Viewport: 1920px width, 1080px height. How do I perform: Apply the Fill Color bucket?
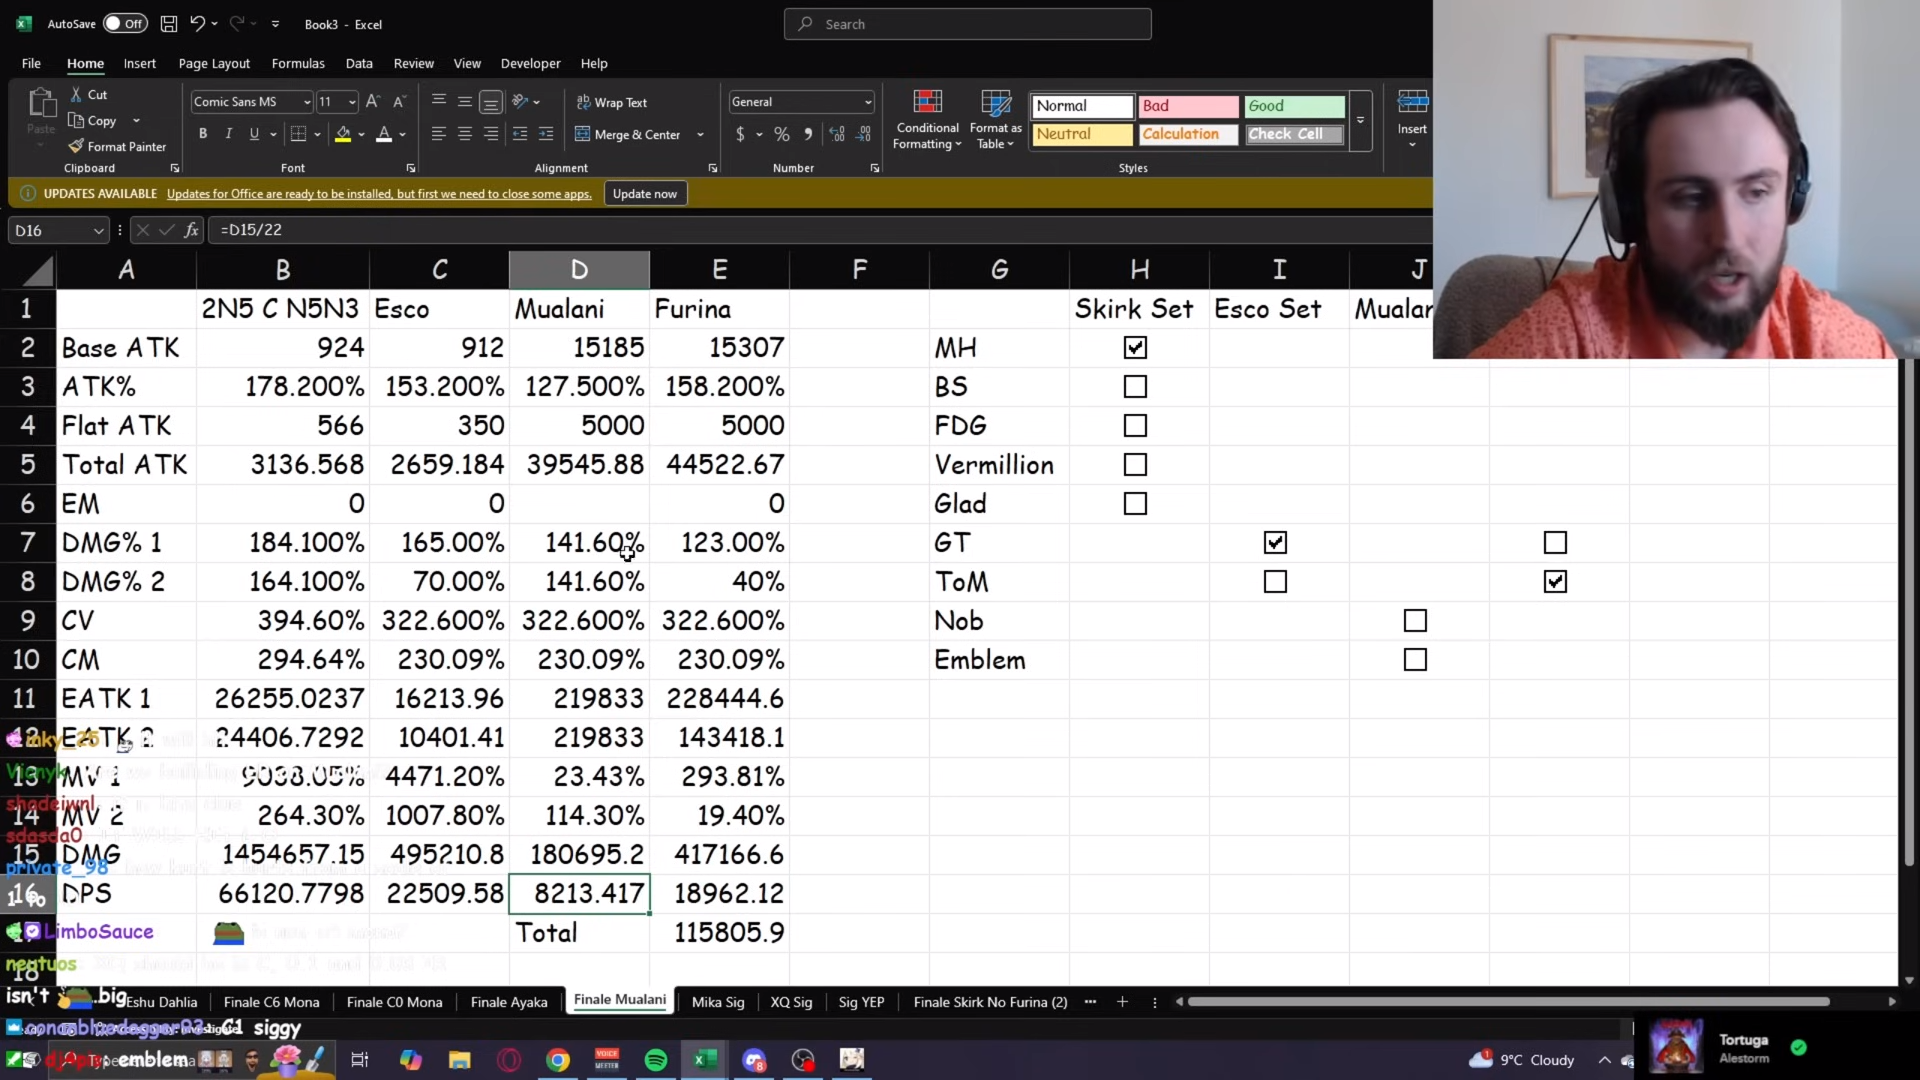point(343,134)
